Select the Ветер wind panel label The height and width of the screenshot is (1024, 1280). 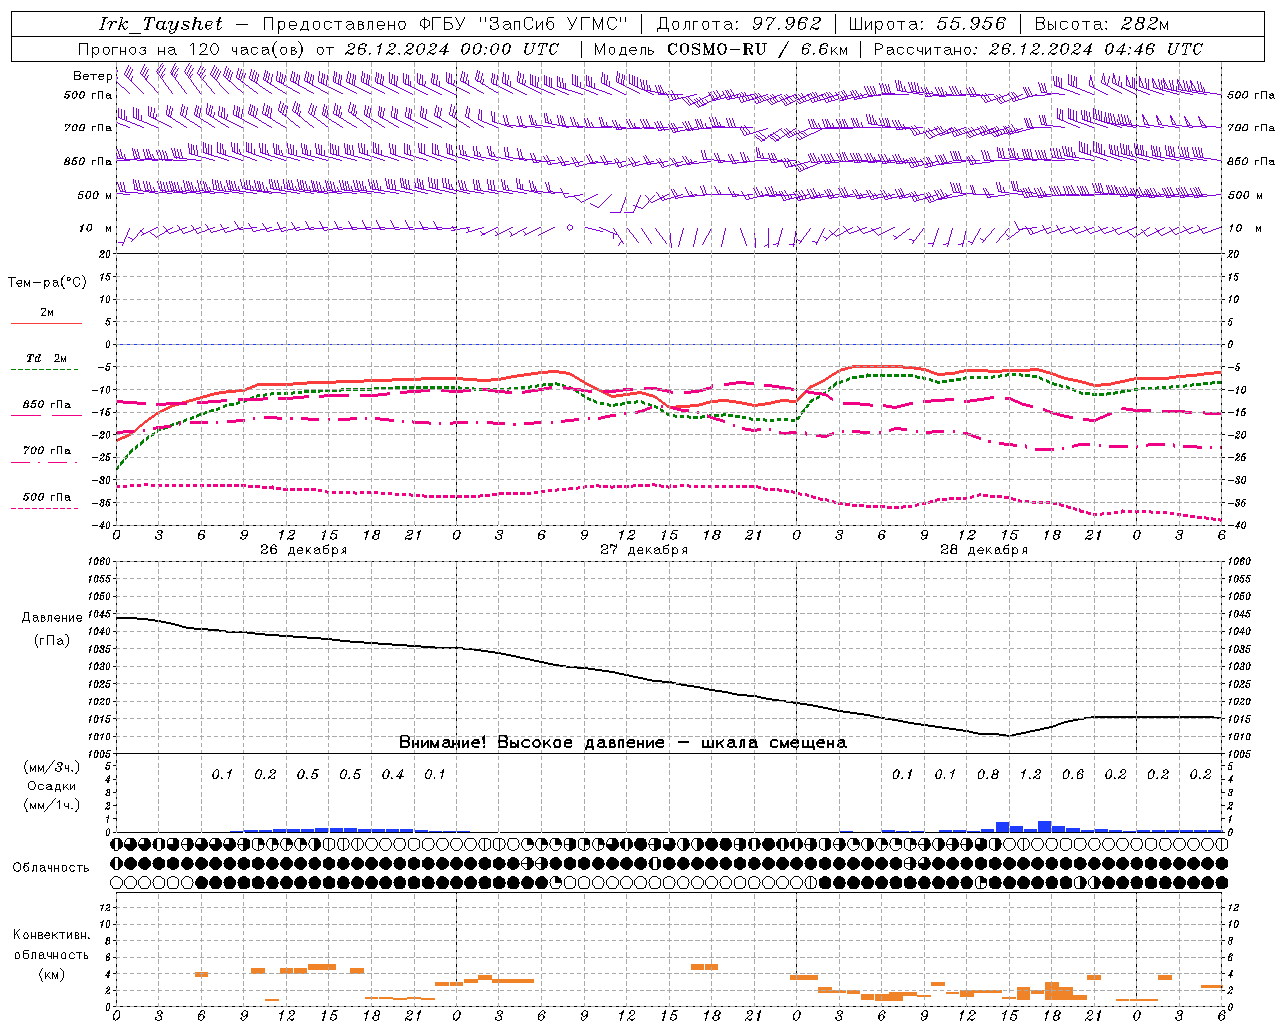93,76
